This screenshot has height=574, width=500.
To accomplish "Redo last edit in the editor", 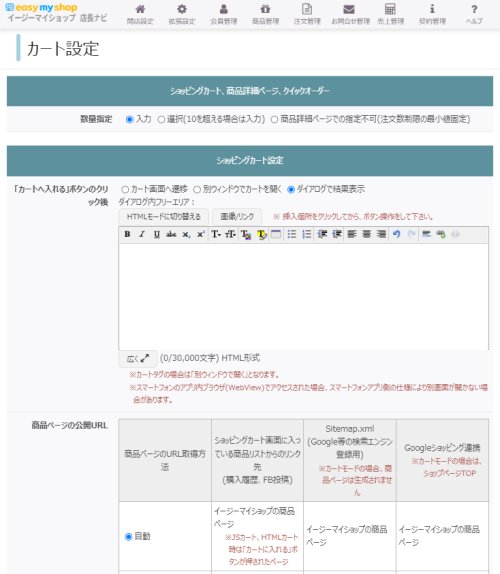I will (411, 234).
